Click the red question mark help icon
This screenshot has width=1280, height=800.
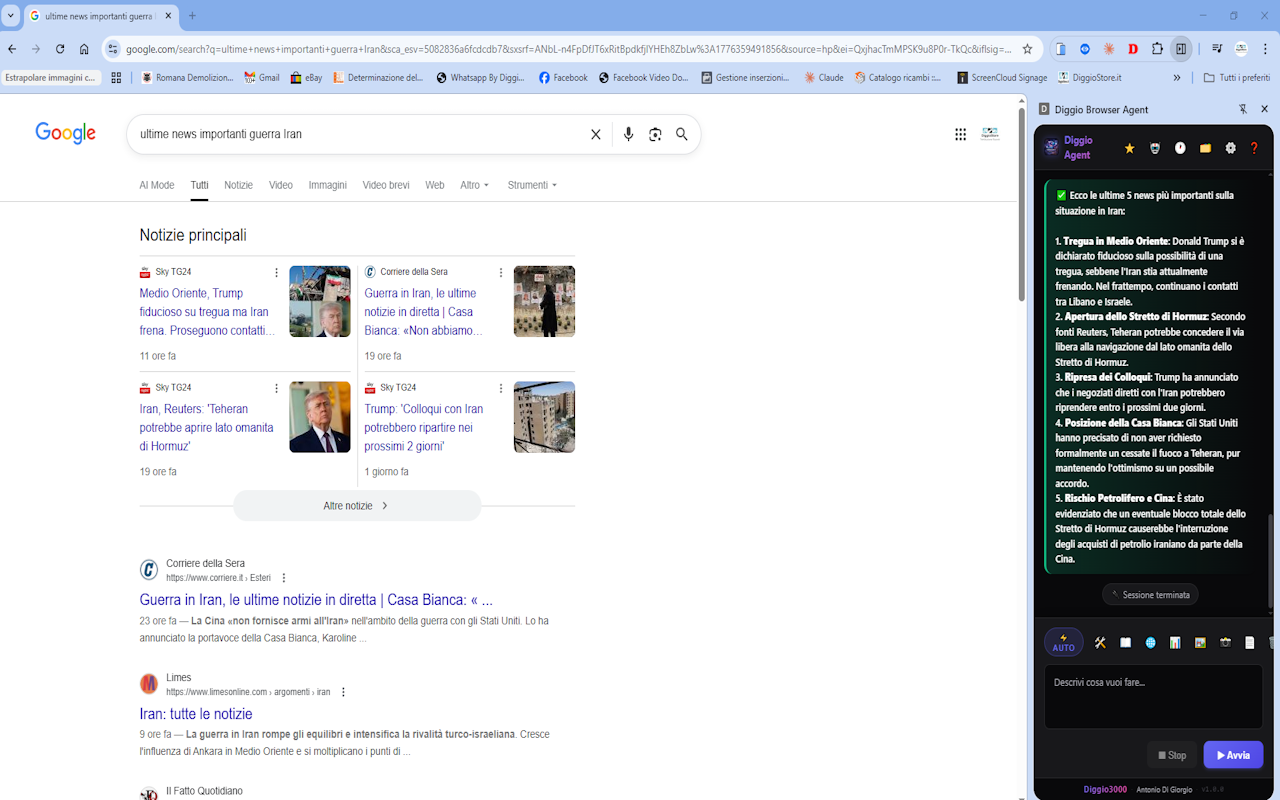(1254, 148)
